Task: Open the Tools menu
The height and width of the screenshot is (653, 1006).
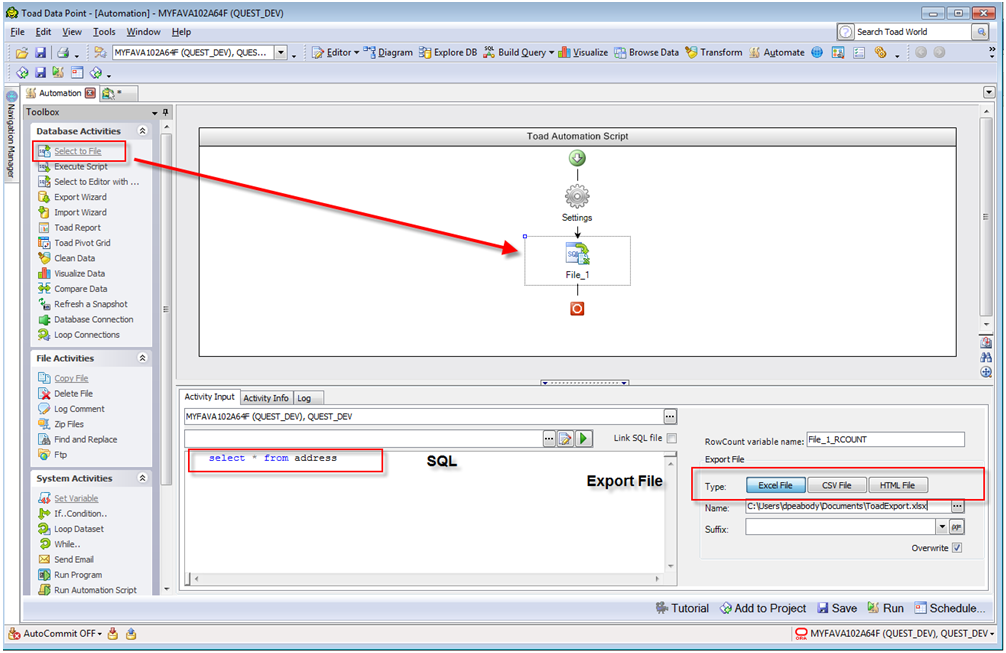Action: coord(104,32)
